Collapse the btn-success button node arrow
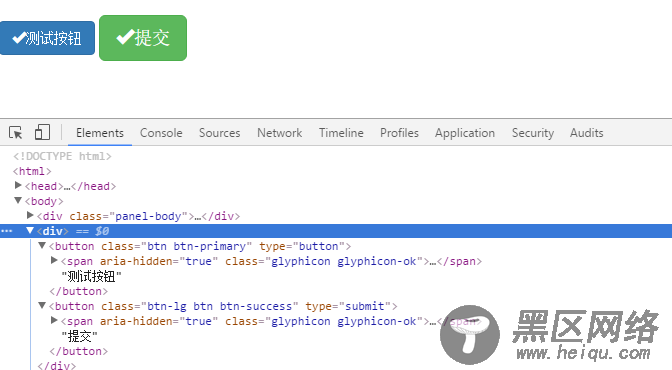The width and height of the screenshot is (672, 370). [42, 305]
